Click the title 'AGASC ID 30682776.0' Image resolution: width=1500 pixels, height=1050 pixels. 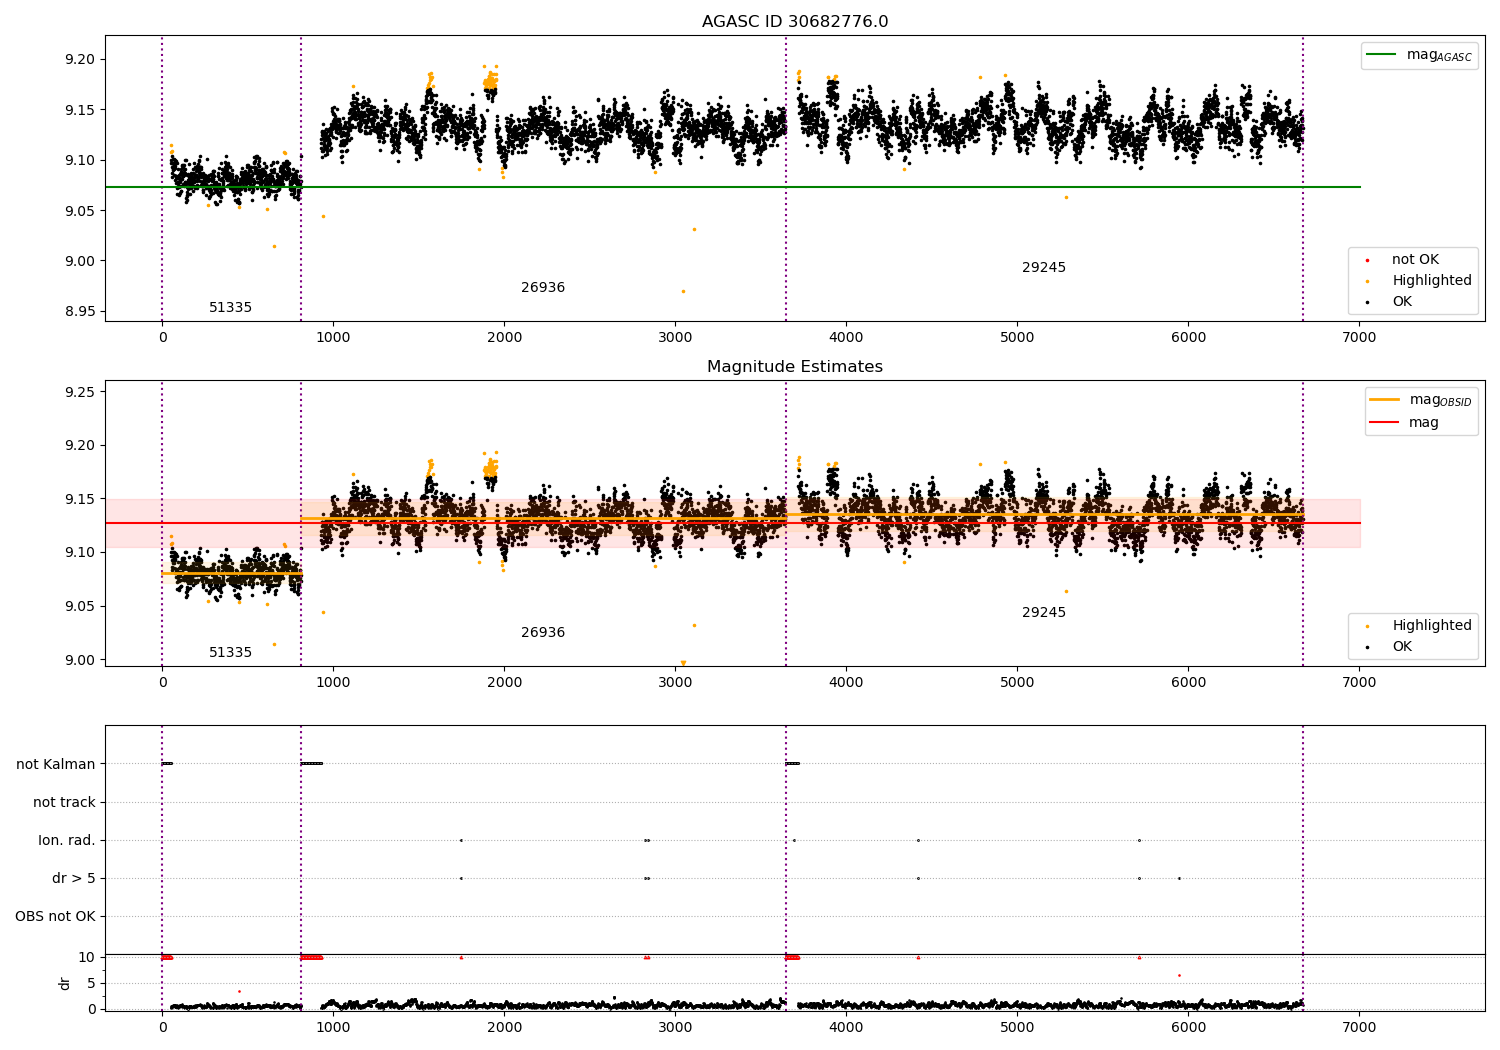coord(794,22)
